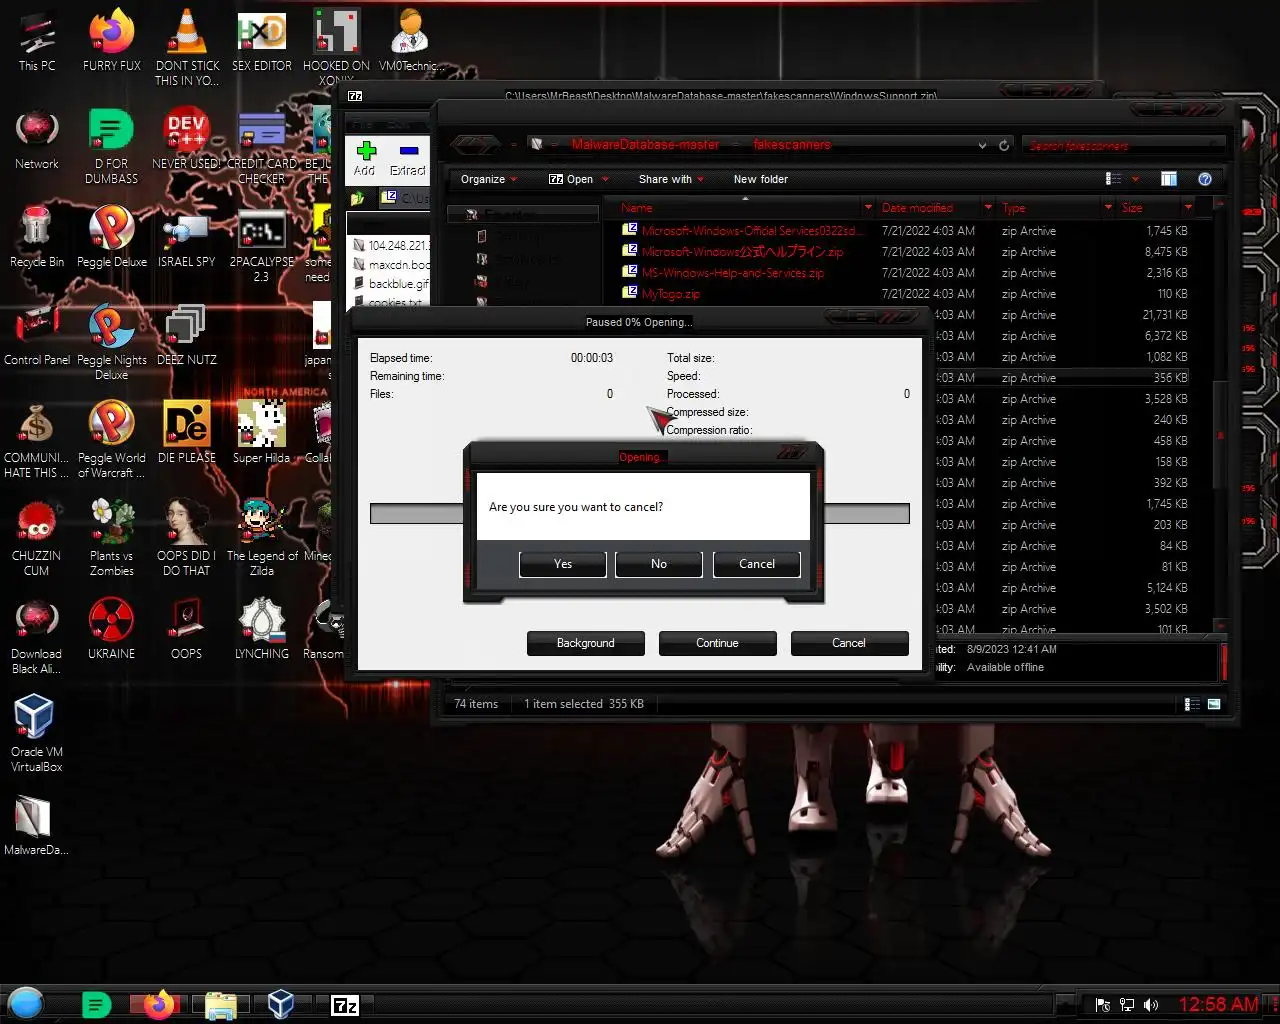Click the Search fakescanners input field
This screenshot has height=1024, width=1280.
(1124, 145)
